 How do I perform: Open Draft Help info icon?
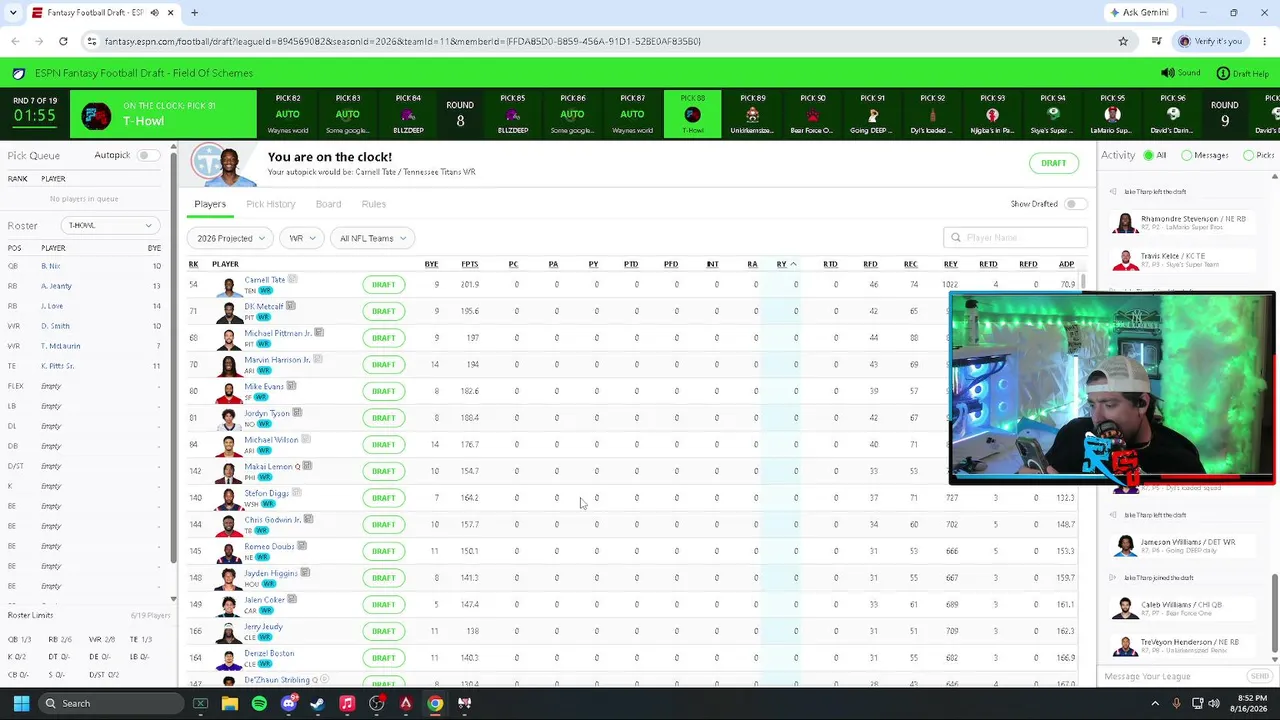1222,73
